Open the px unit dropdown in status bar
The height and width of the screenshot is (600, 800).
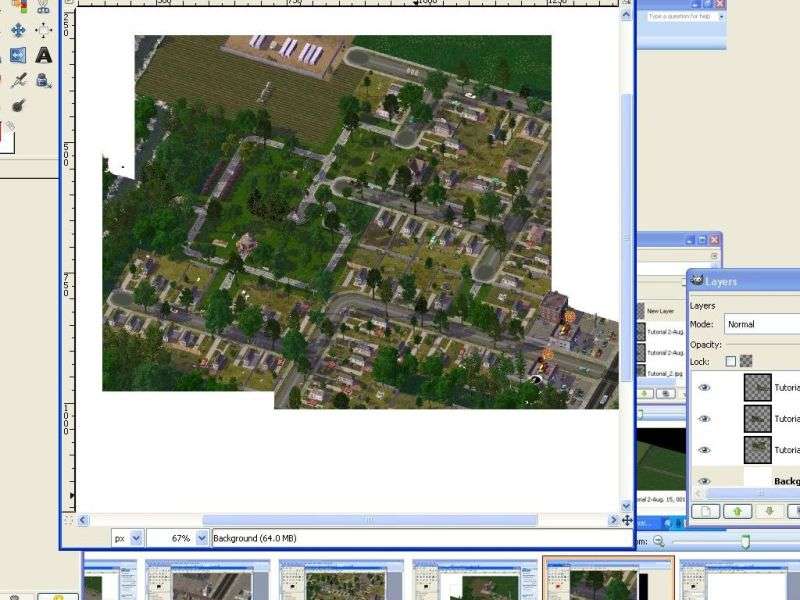[x=137, y=538]
